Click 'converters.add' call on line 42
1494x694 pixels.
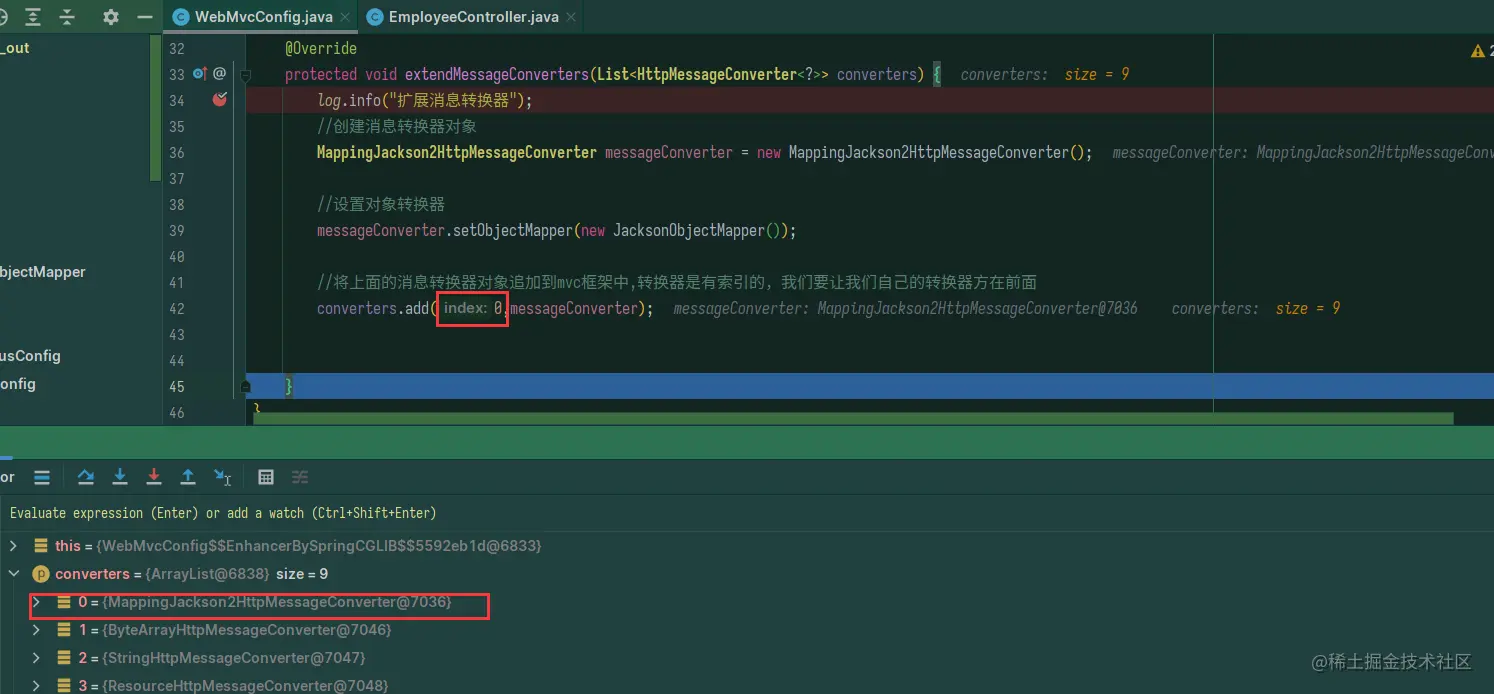pyautogui.click(x=373, y=308)
